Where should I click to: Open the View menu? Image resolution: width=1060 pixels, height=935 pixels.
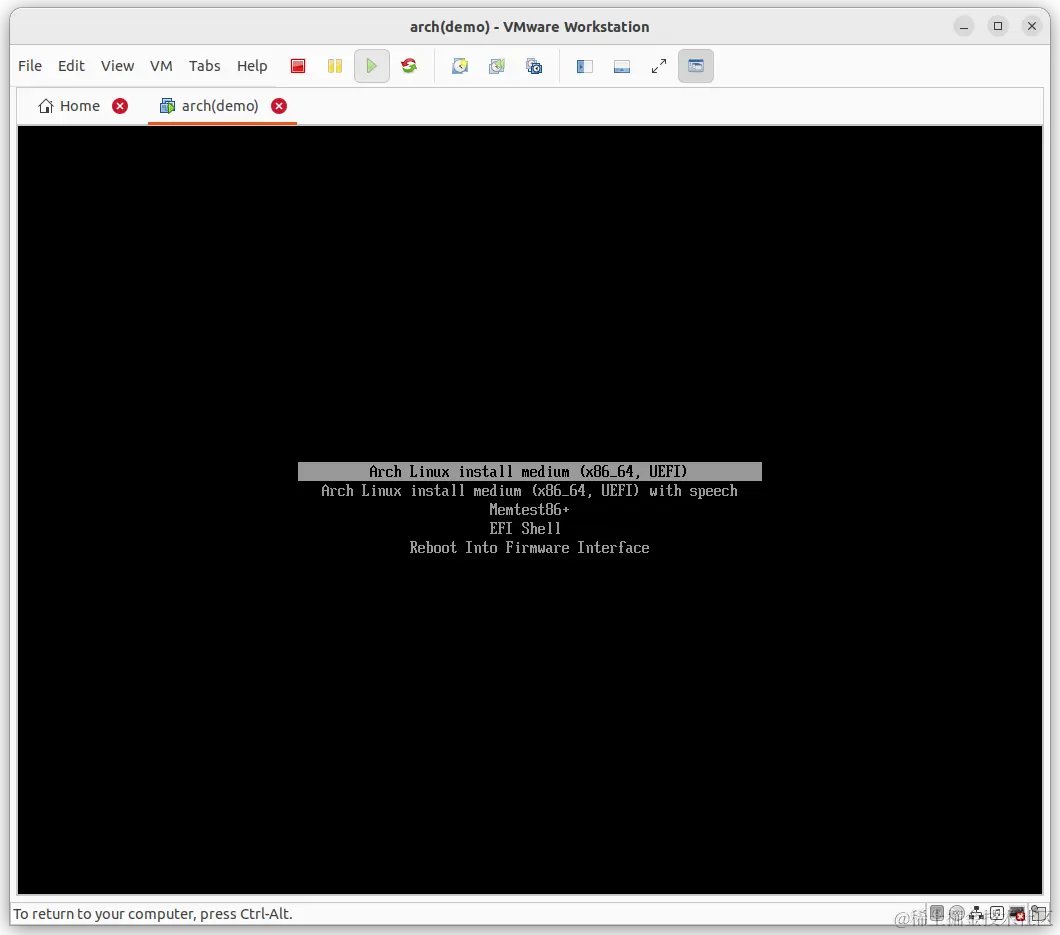click(x=118, y=66)
